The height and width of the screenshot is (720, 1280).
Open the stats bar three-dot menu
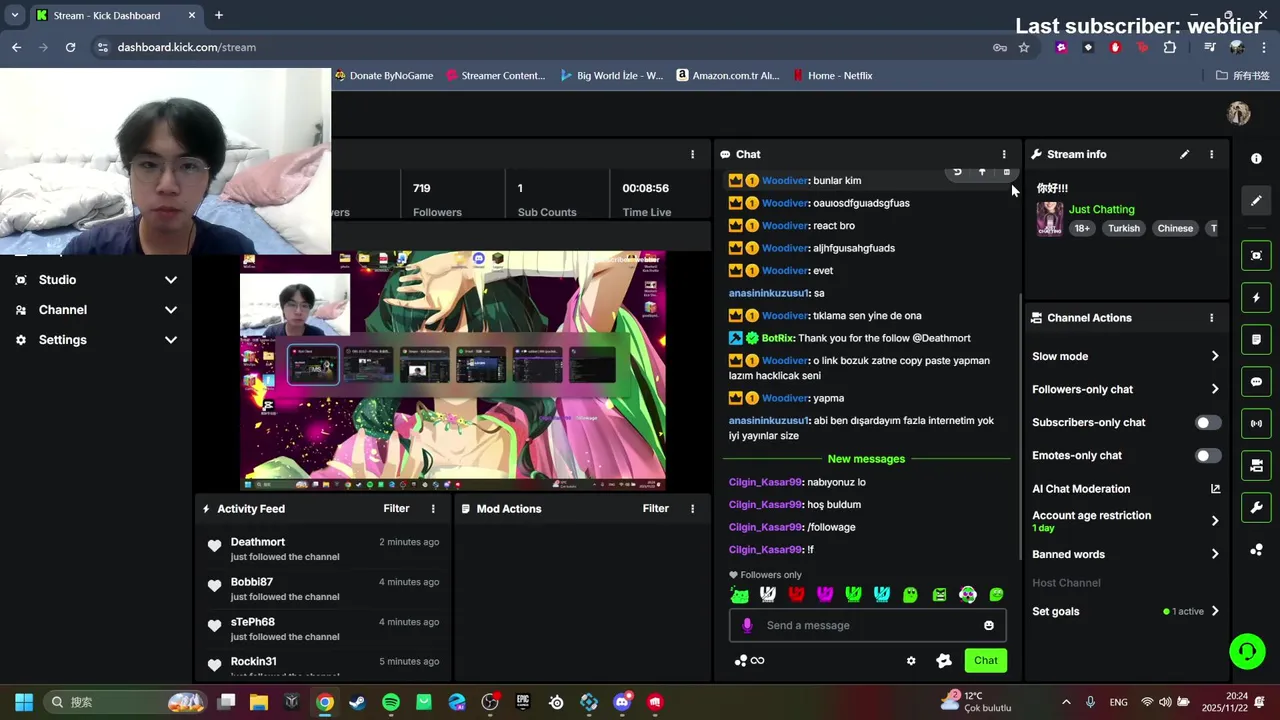coord(692,154)
